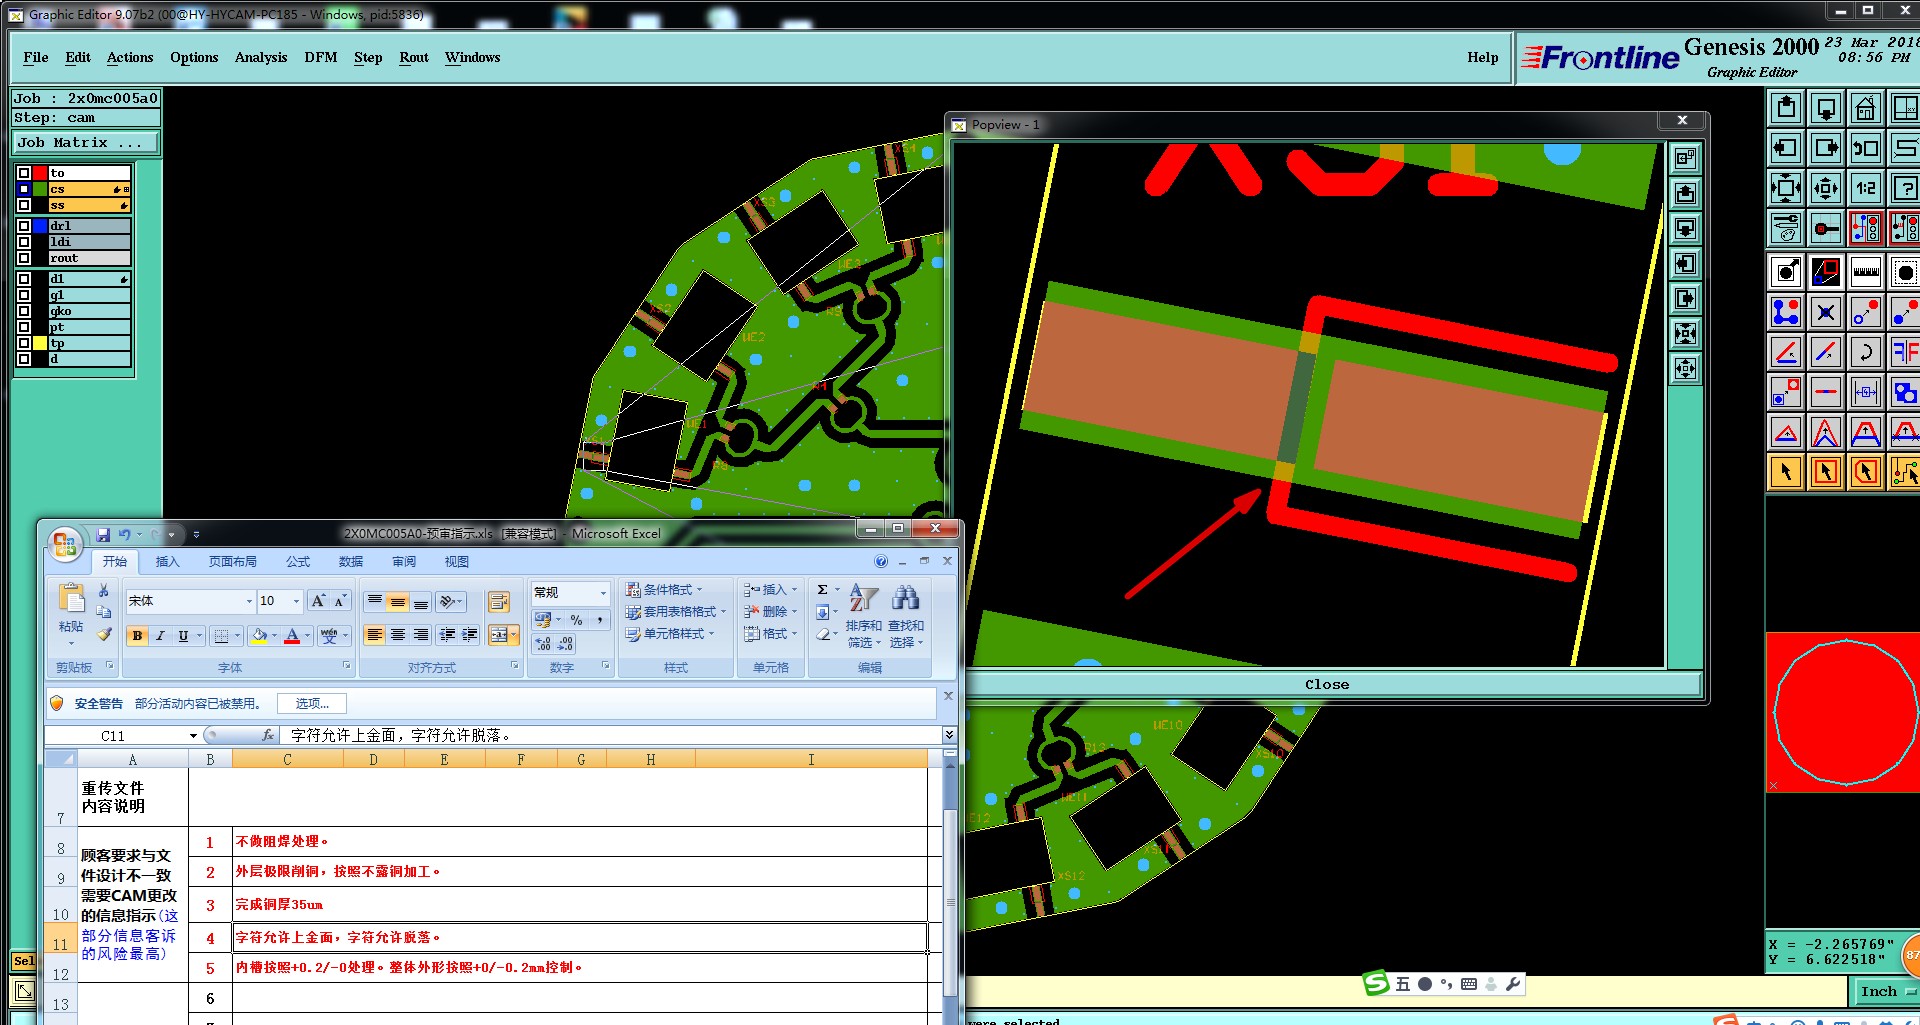The height and width of the screenshot is (1025, 1920).
Task: Click the pan-down view icon in Genesis toolbar
Action: pyautogui.click(x=1826, y=108)
